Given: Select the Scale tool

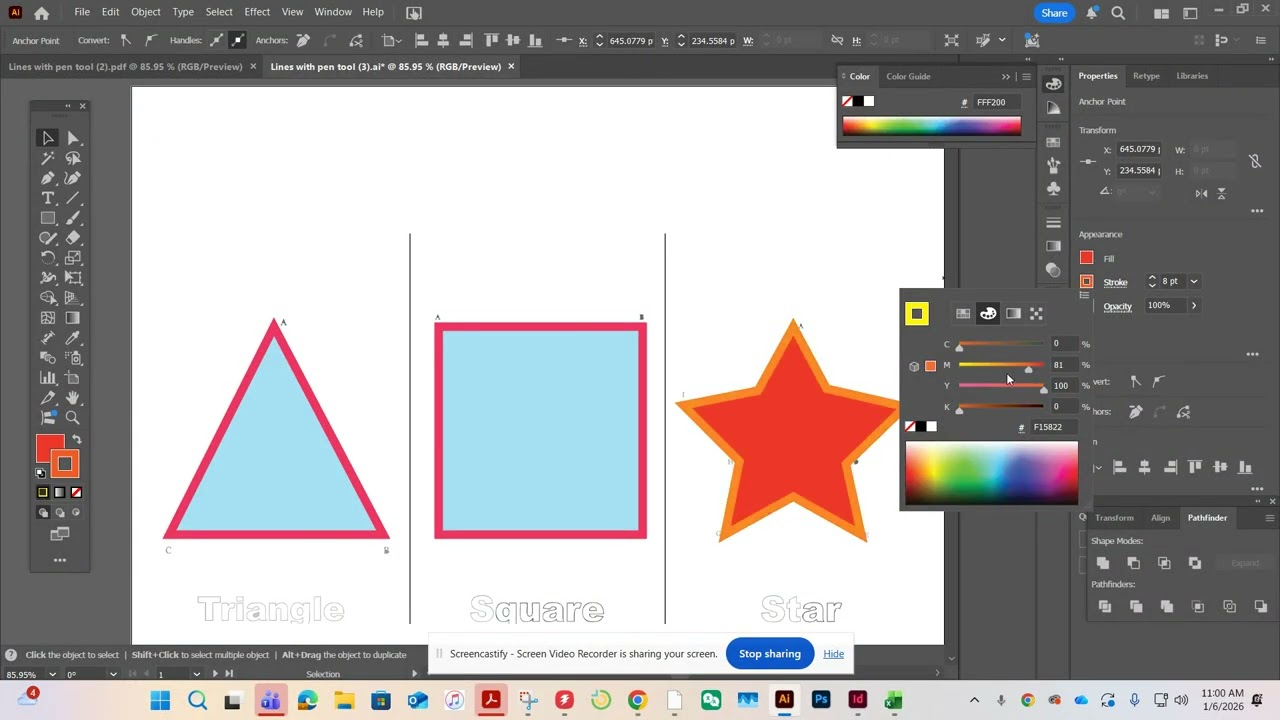Looking at the screenshot, I should (x=73, y=258).
